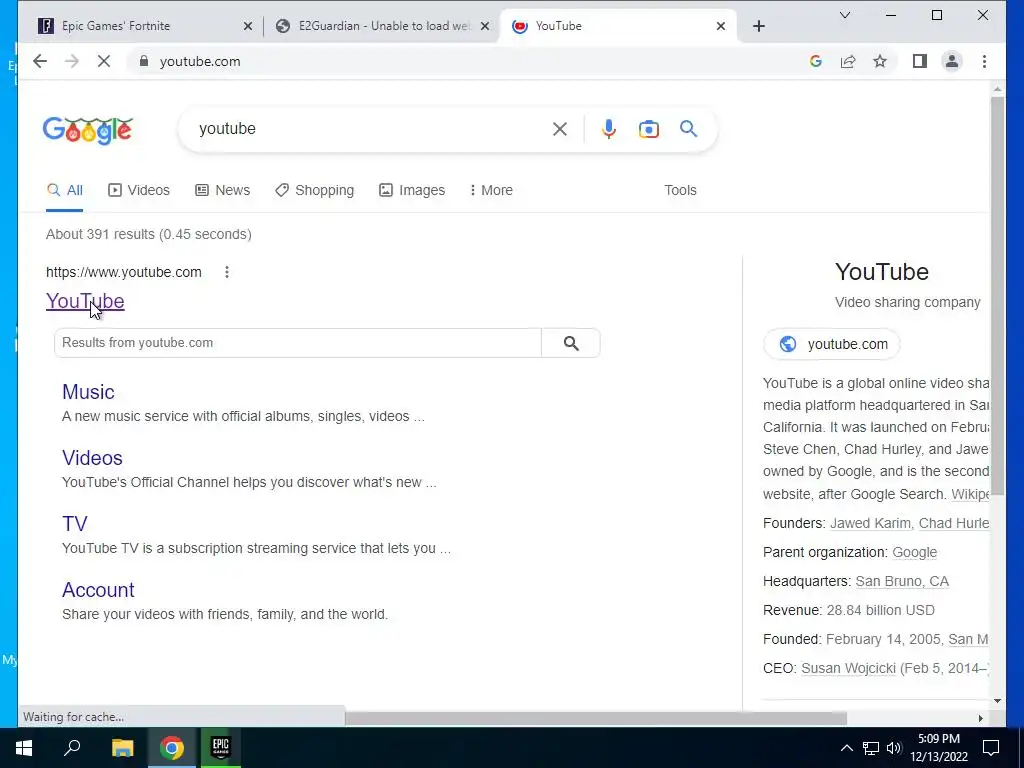Viewport: 1024px width, 768px height.
Task: Open the Google parent organization link
Action: pyautogui.click(x=914, y=552)
